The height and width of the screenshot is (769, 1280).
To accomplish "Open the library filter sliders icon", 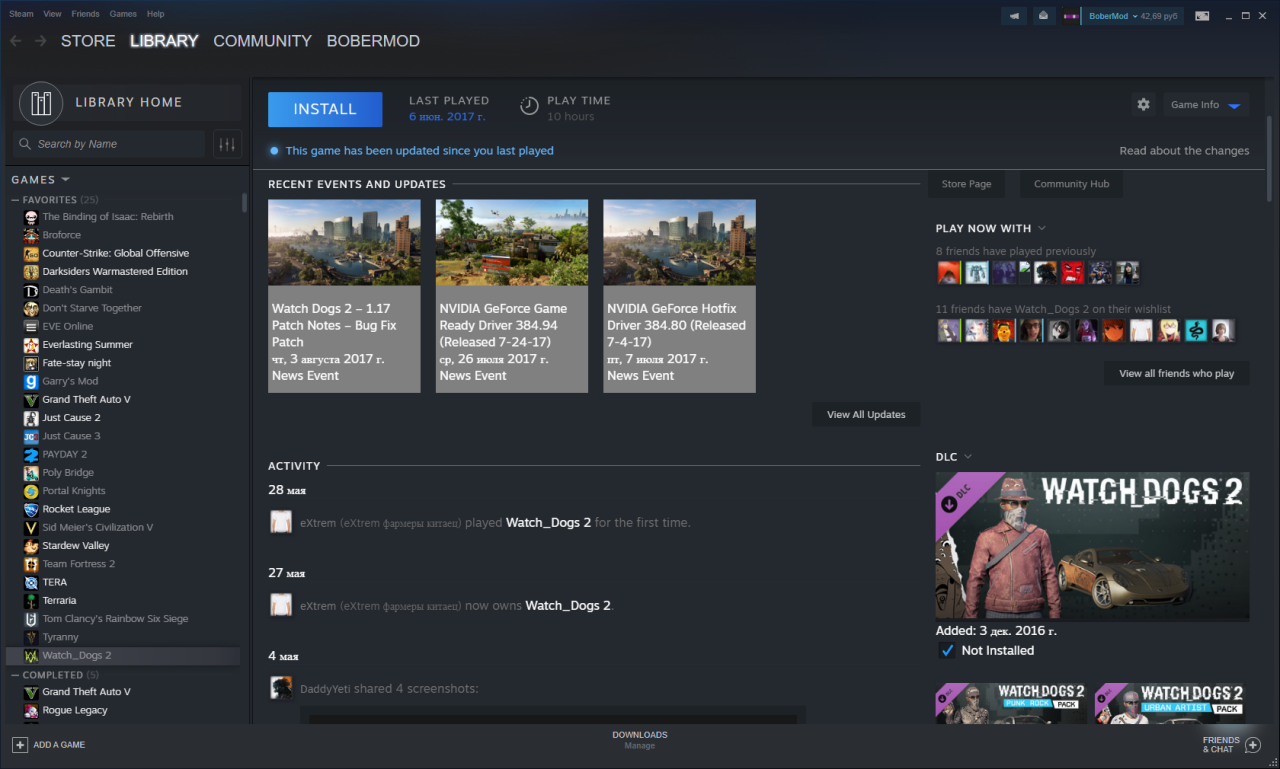I will click(227, 144).
